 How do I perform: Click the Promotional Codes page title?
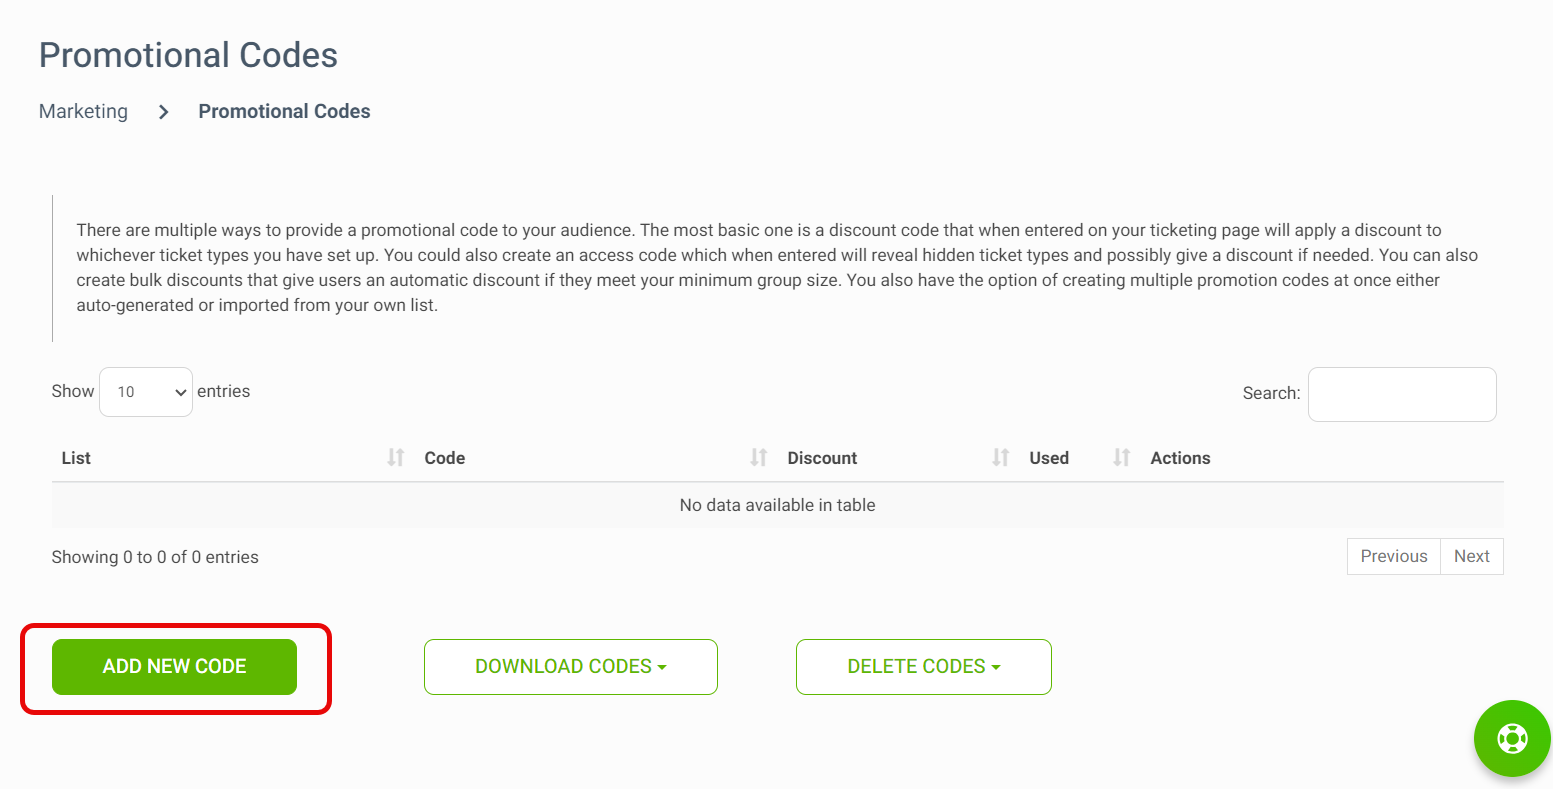[188, 56]
